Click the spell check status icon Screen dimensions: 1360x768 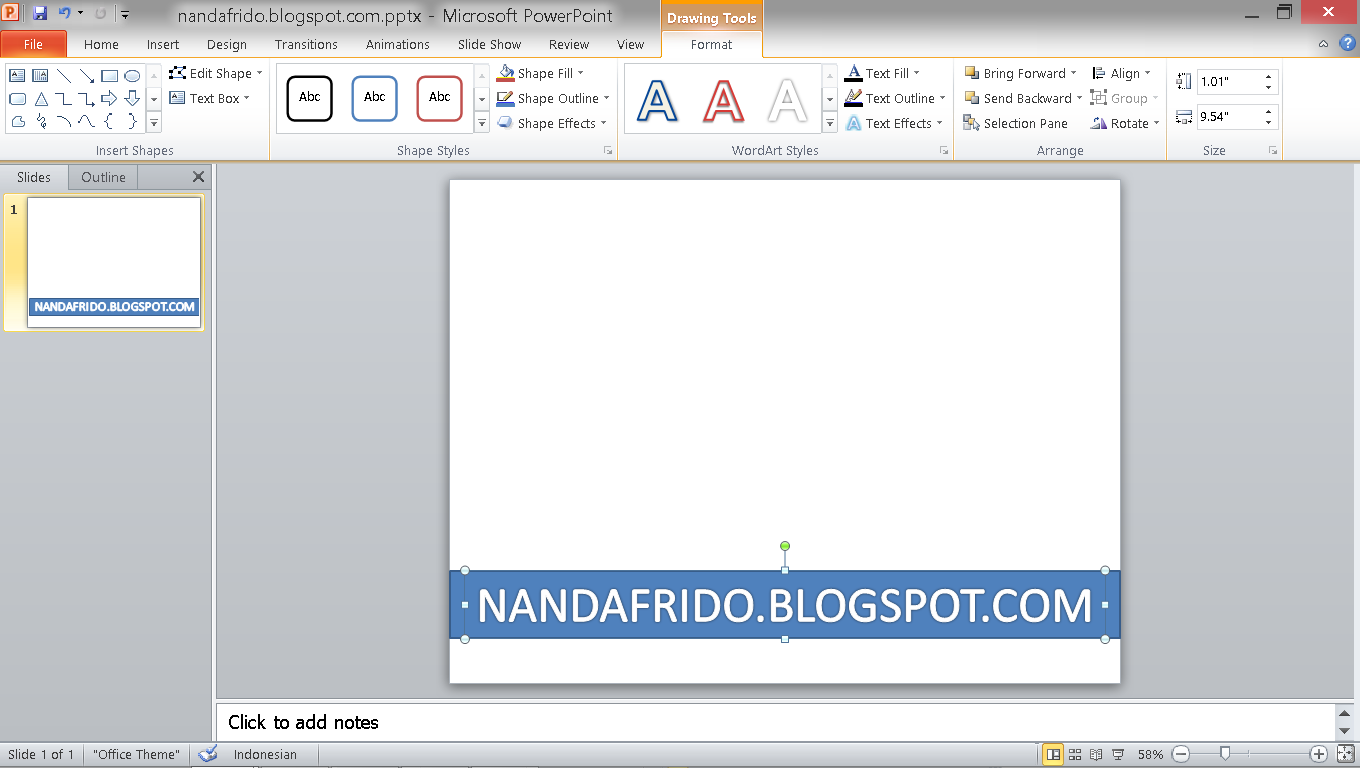click(x=208, y=754)
